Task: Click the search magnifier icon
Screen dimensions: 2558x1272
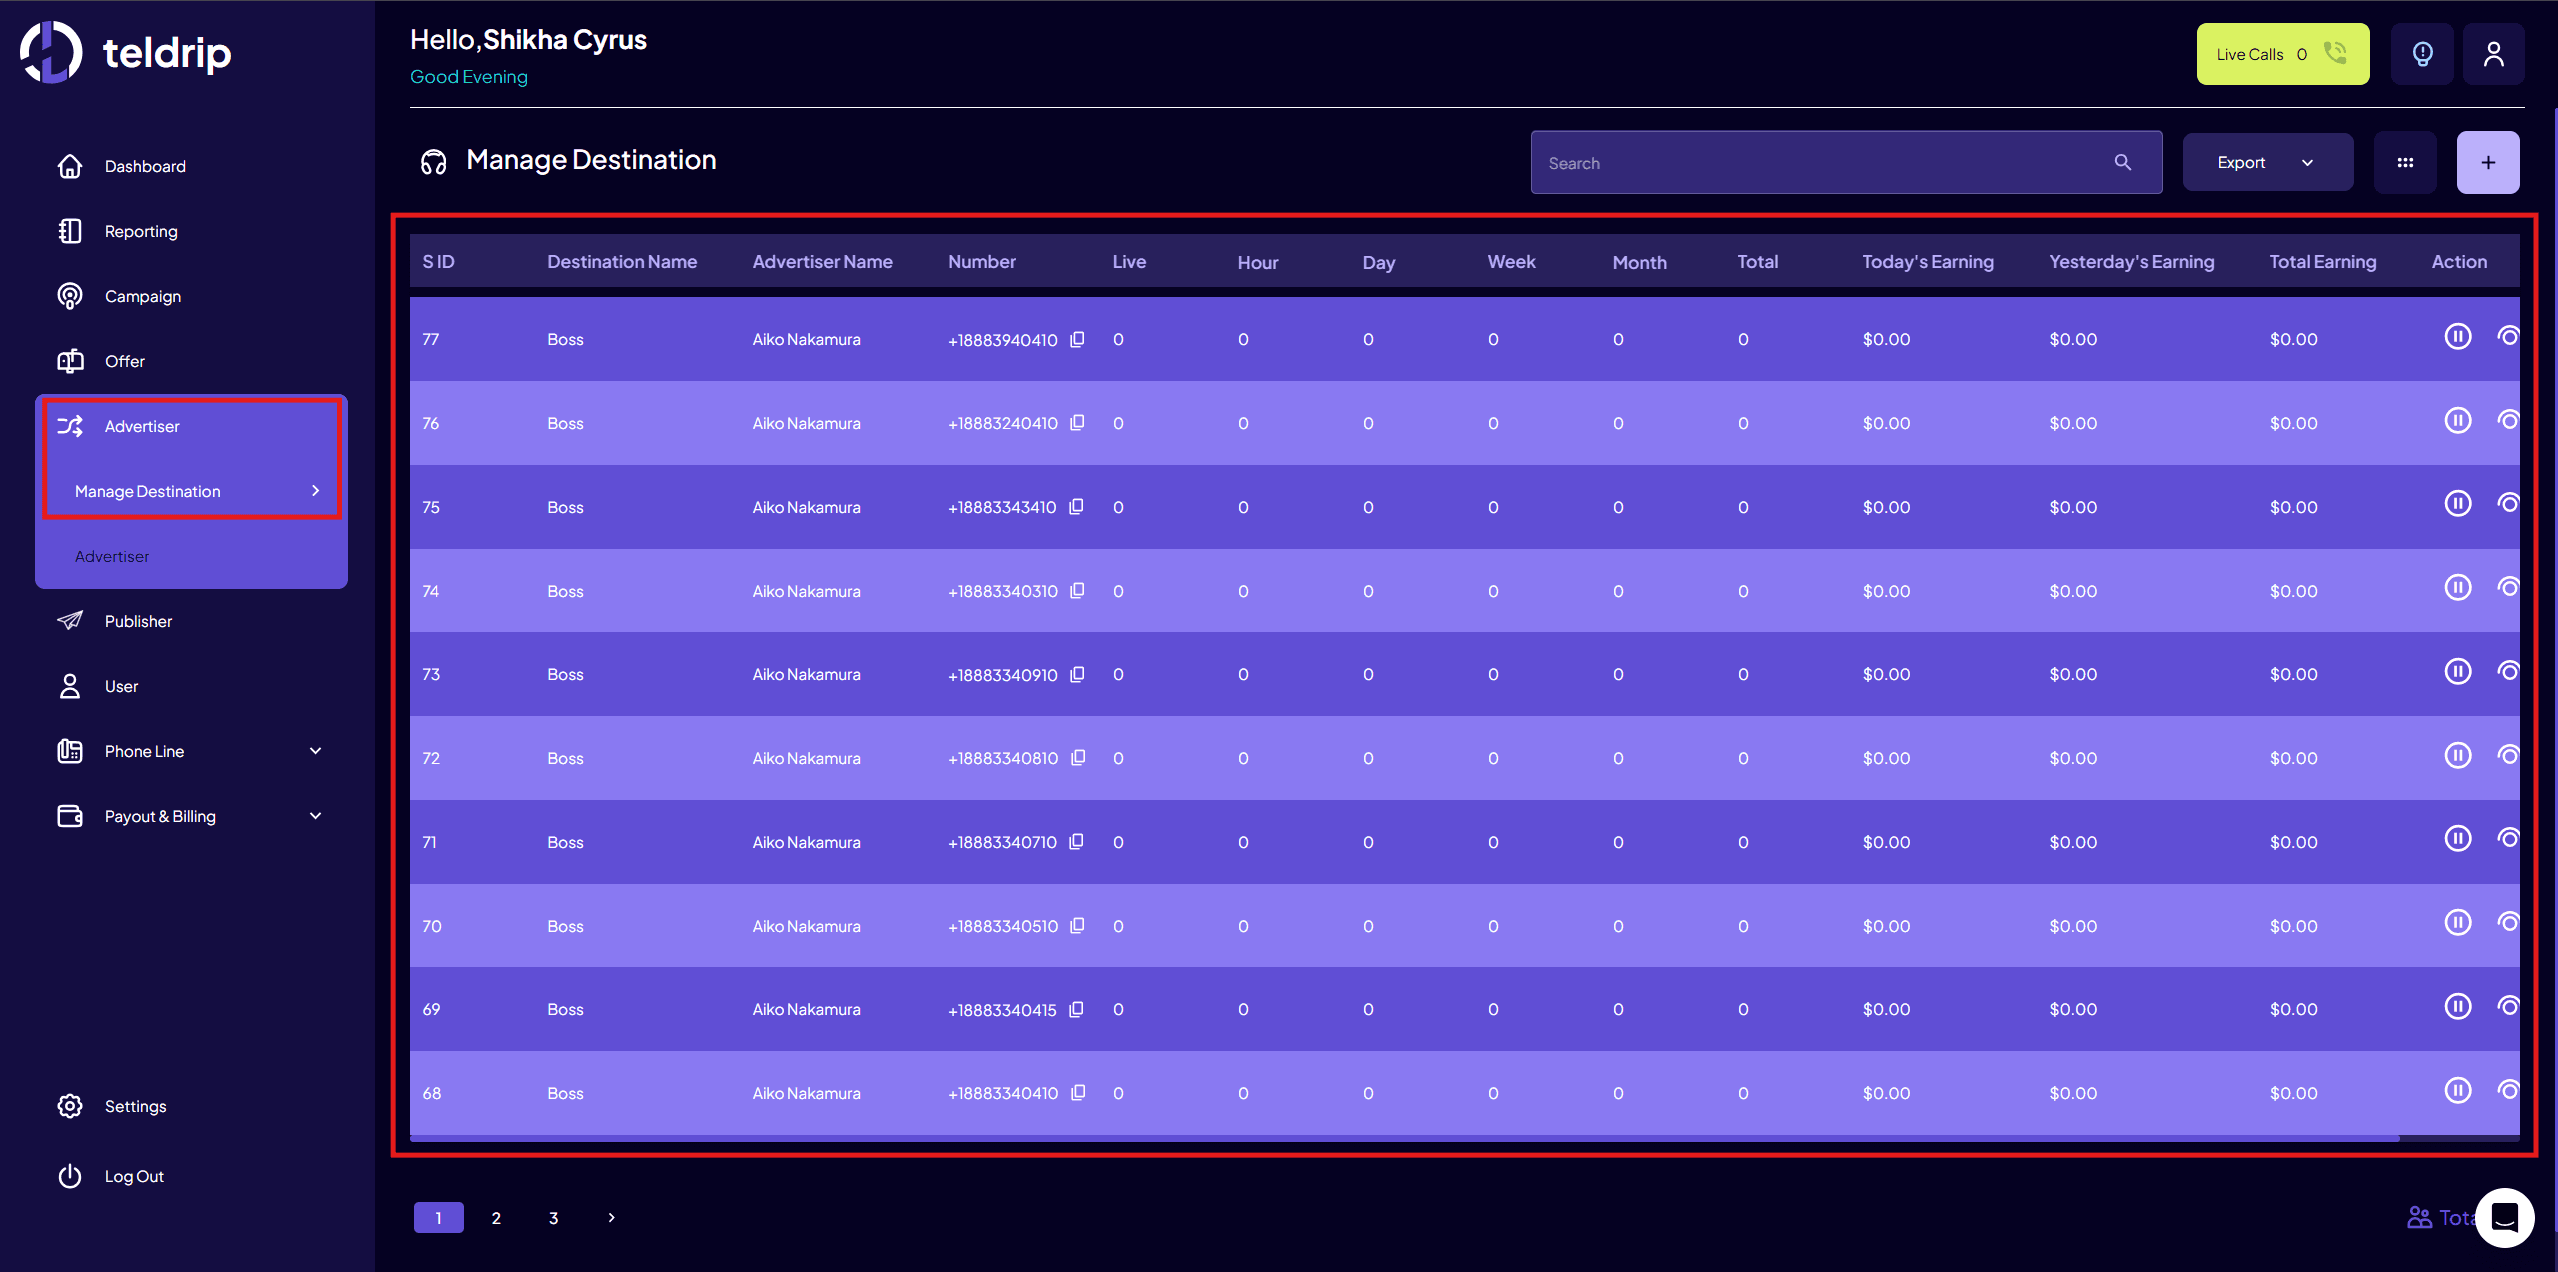Action: click(x=2122, y=162)
